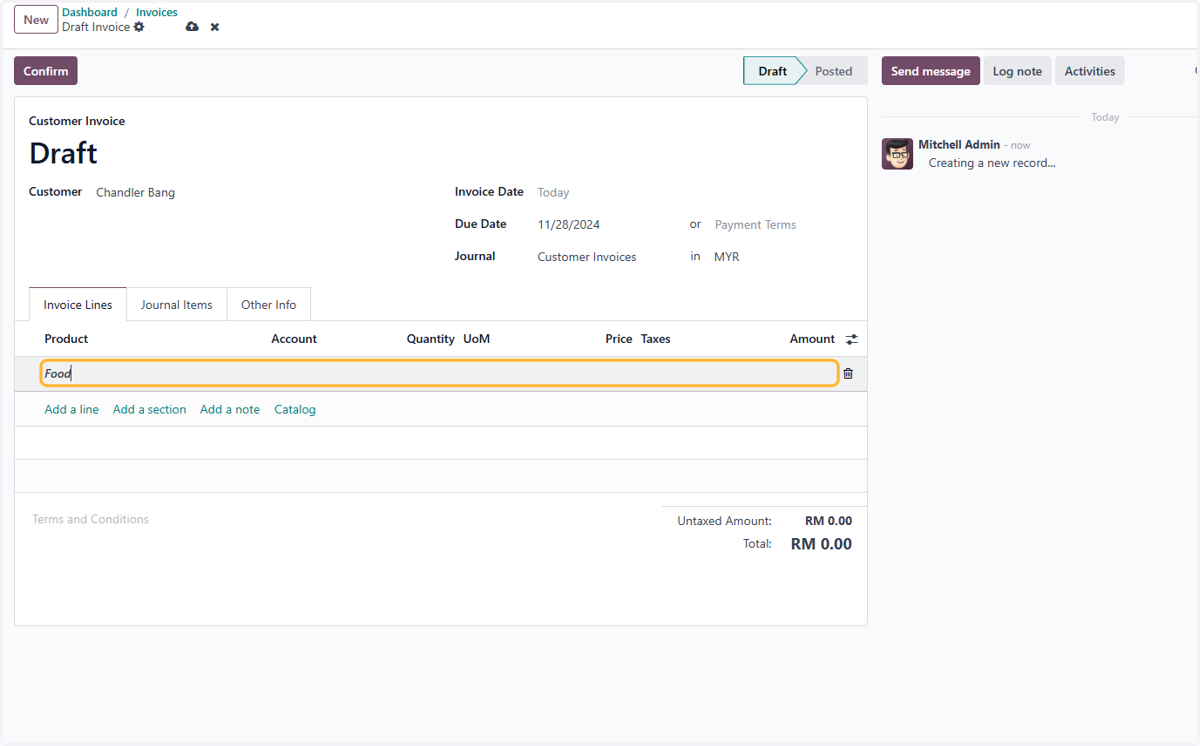The image size is (1200, 746).
Task: Click Add a line link
Action: pos(72,409)
